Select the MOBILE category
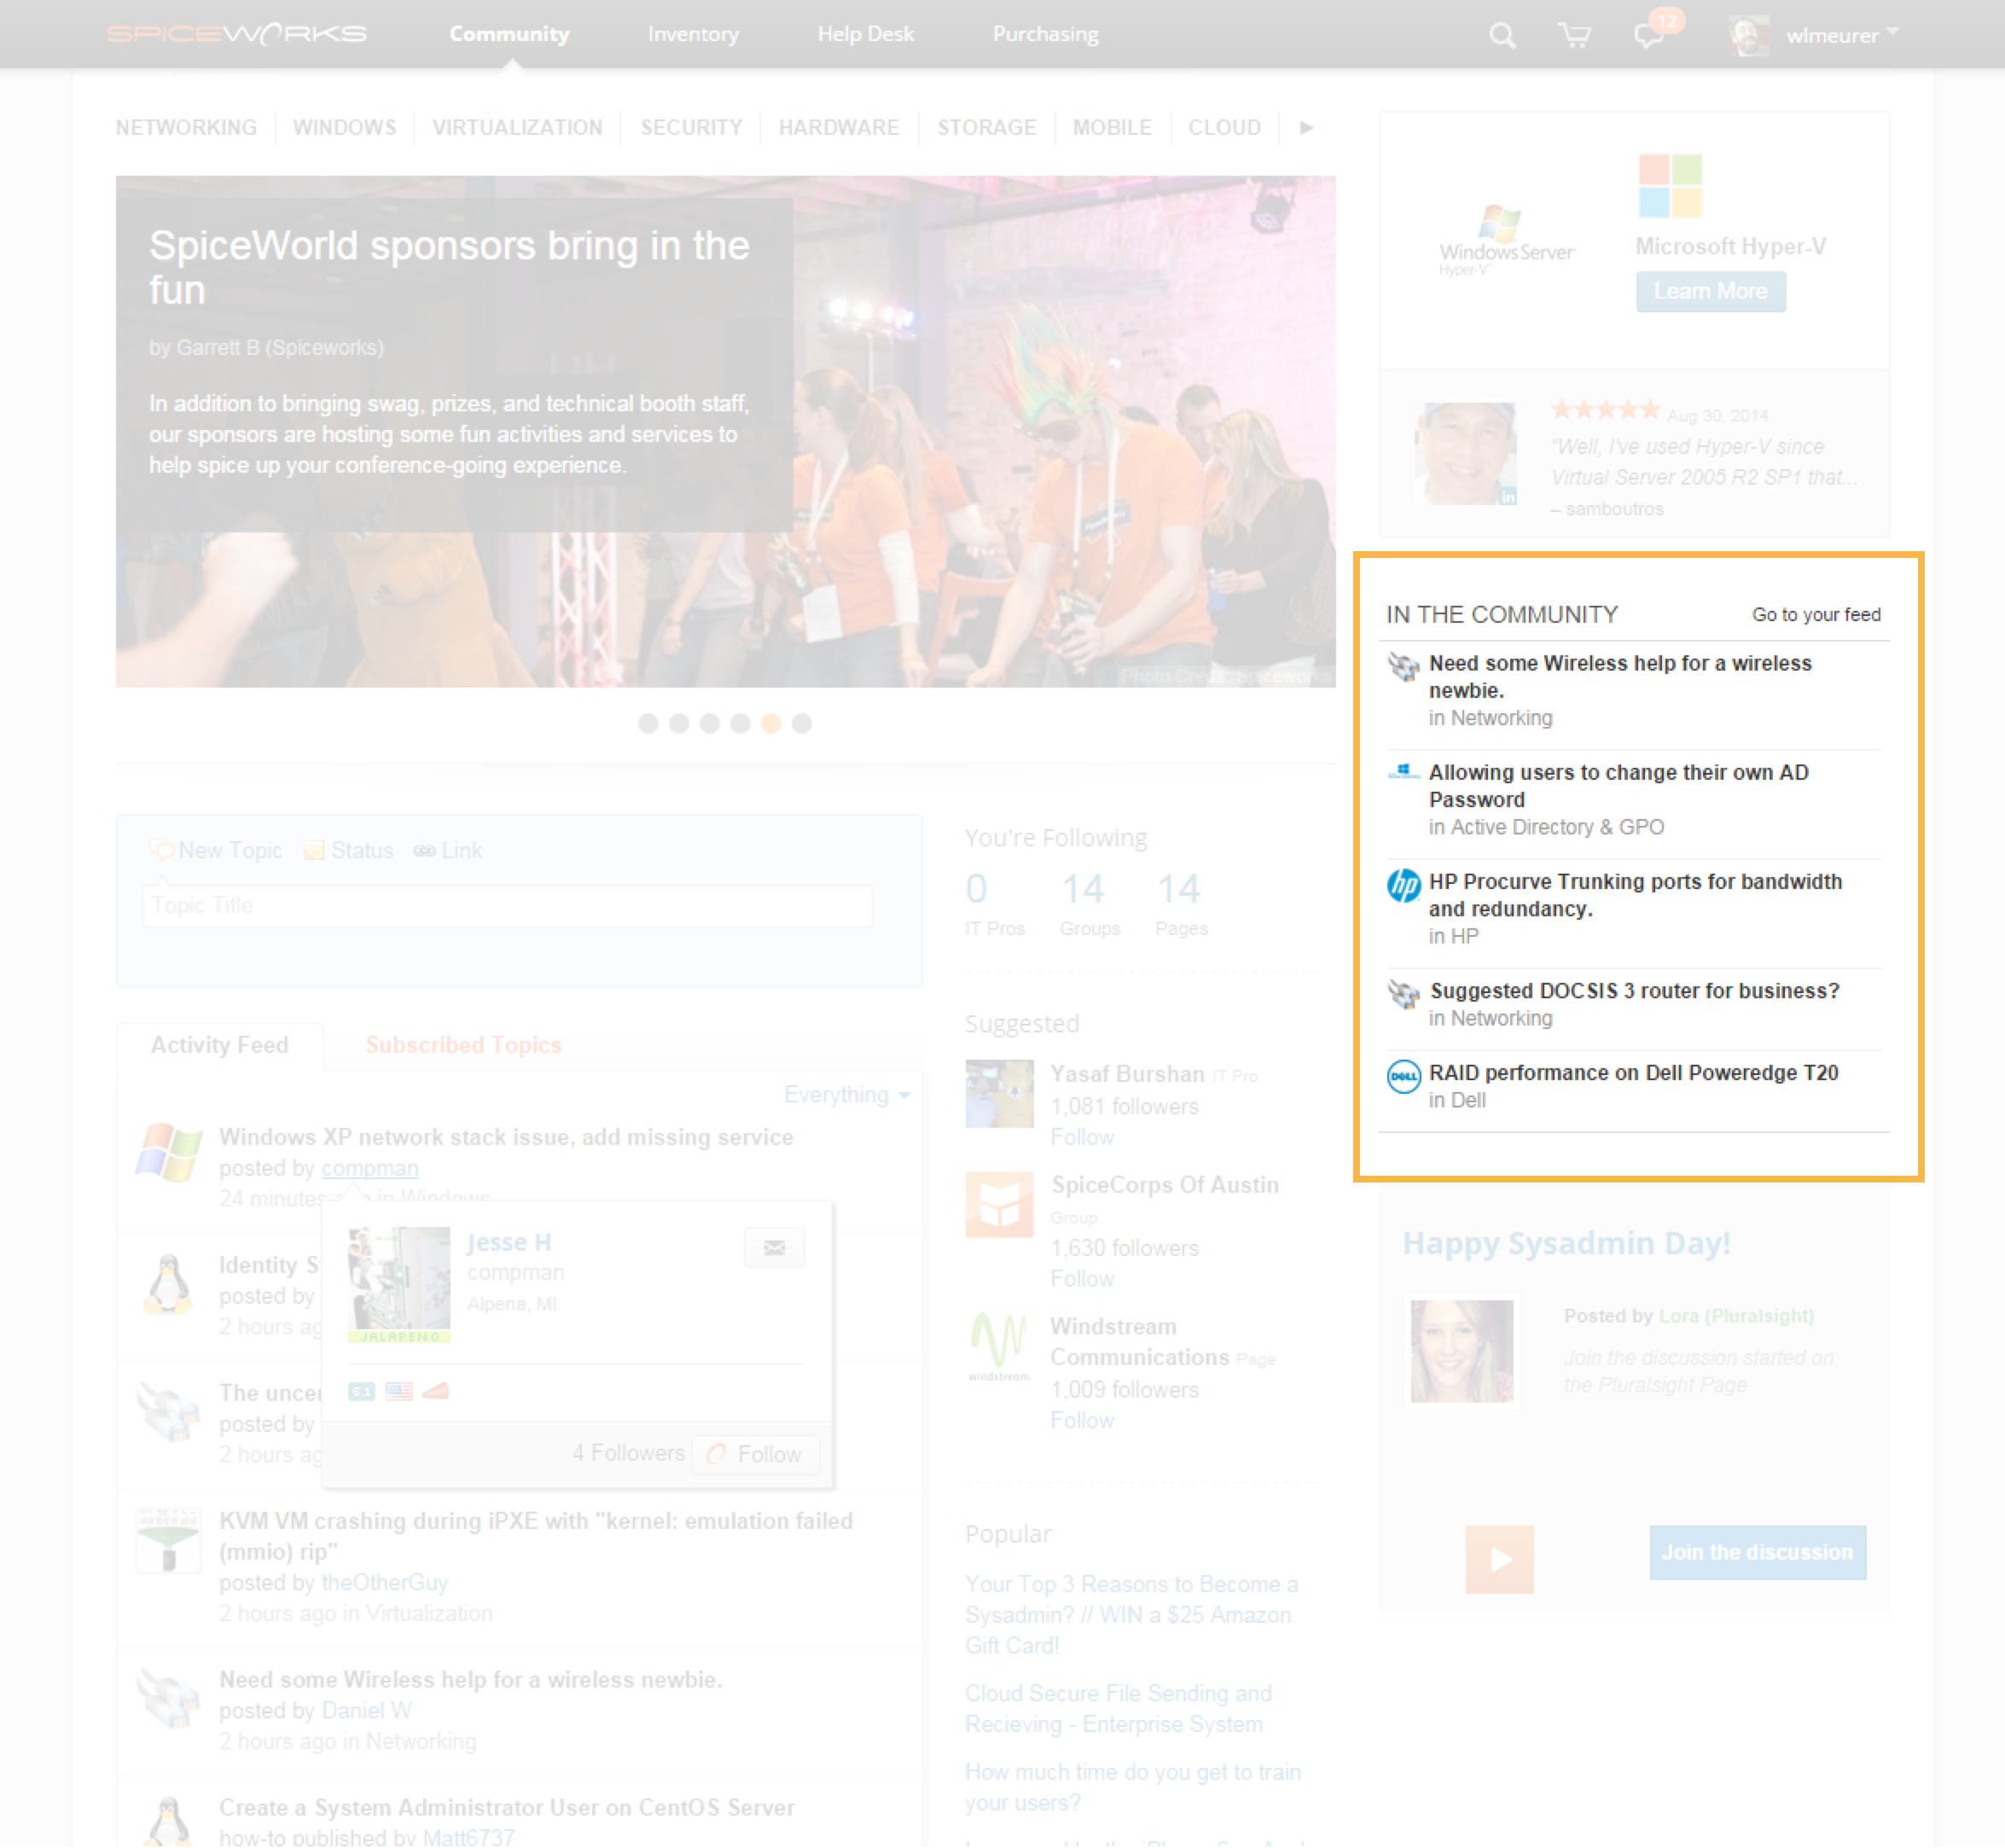The height and width of the screenshot is (1848, 2005). [x=1112, y=128]
